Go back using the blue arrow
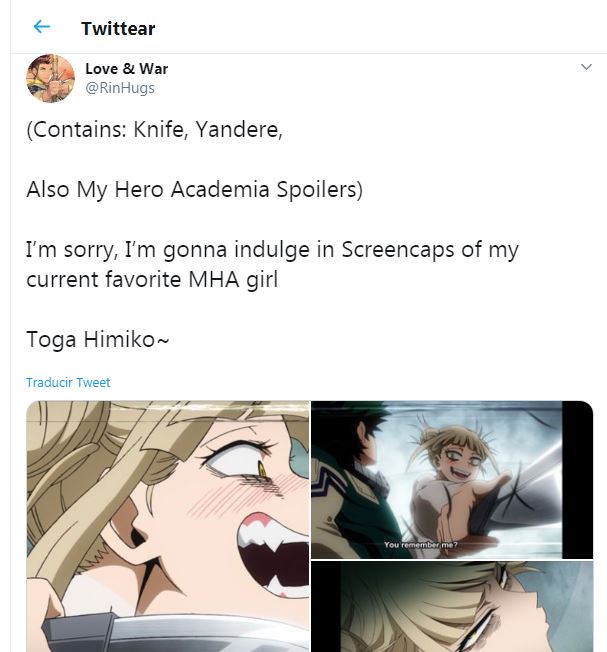 click(41, 27)
